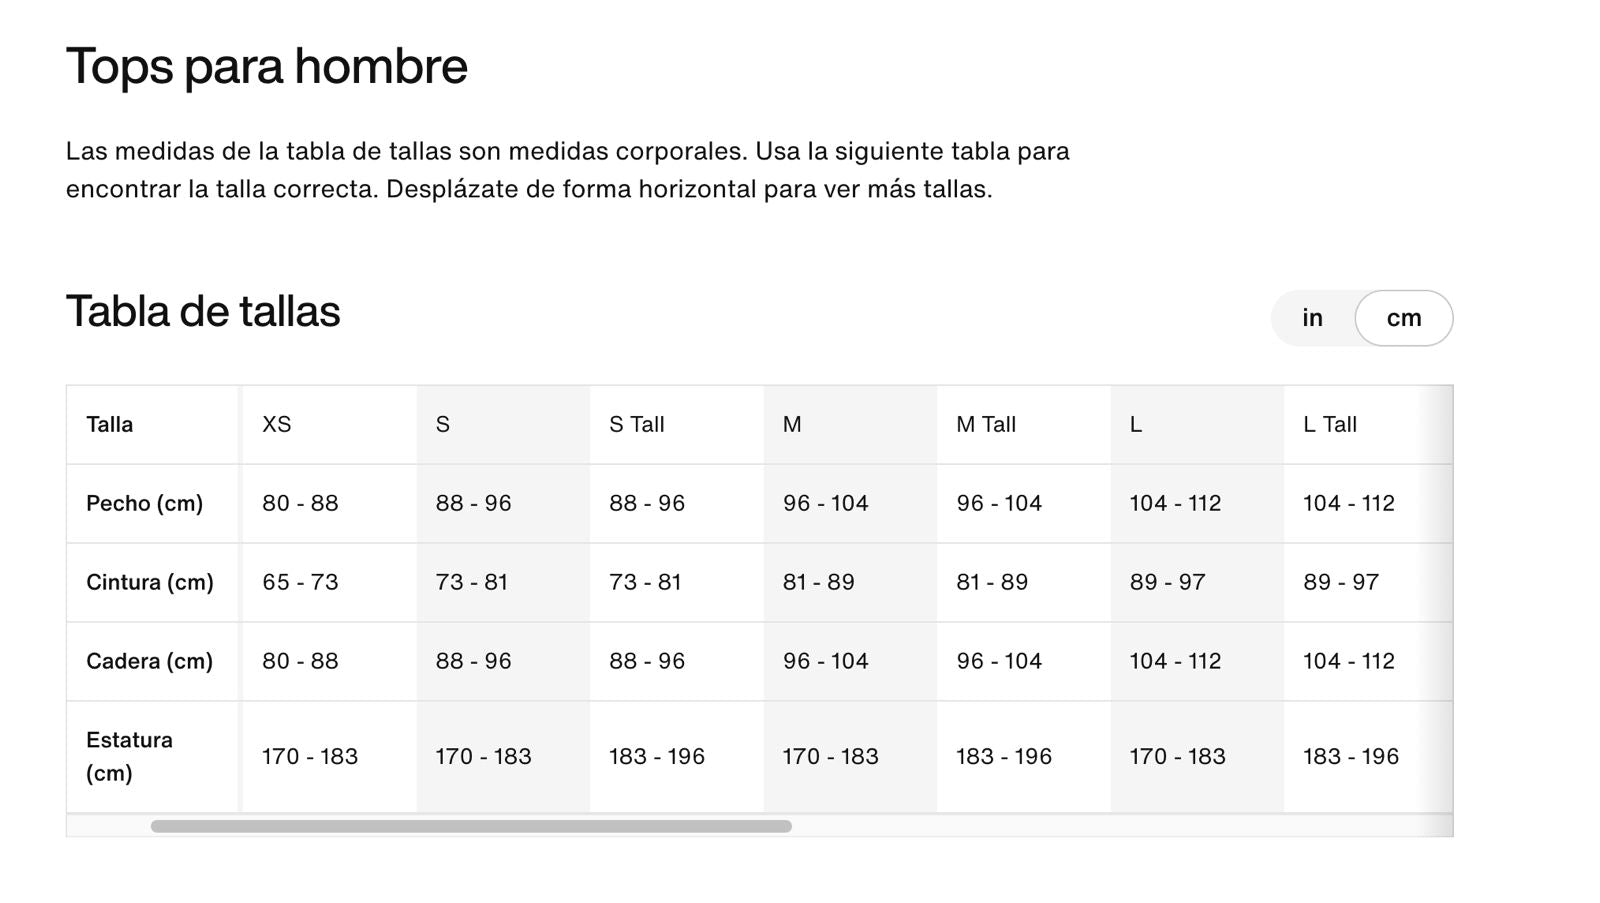Image resolution: width=1600 pixels, height=903 pixels.
Task: Click the 'Tabla de tallas' heading
Action: pos(203,311)
